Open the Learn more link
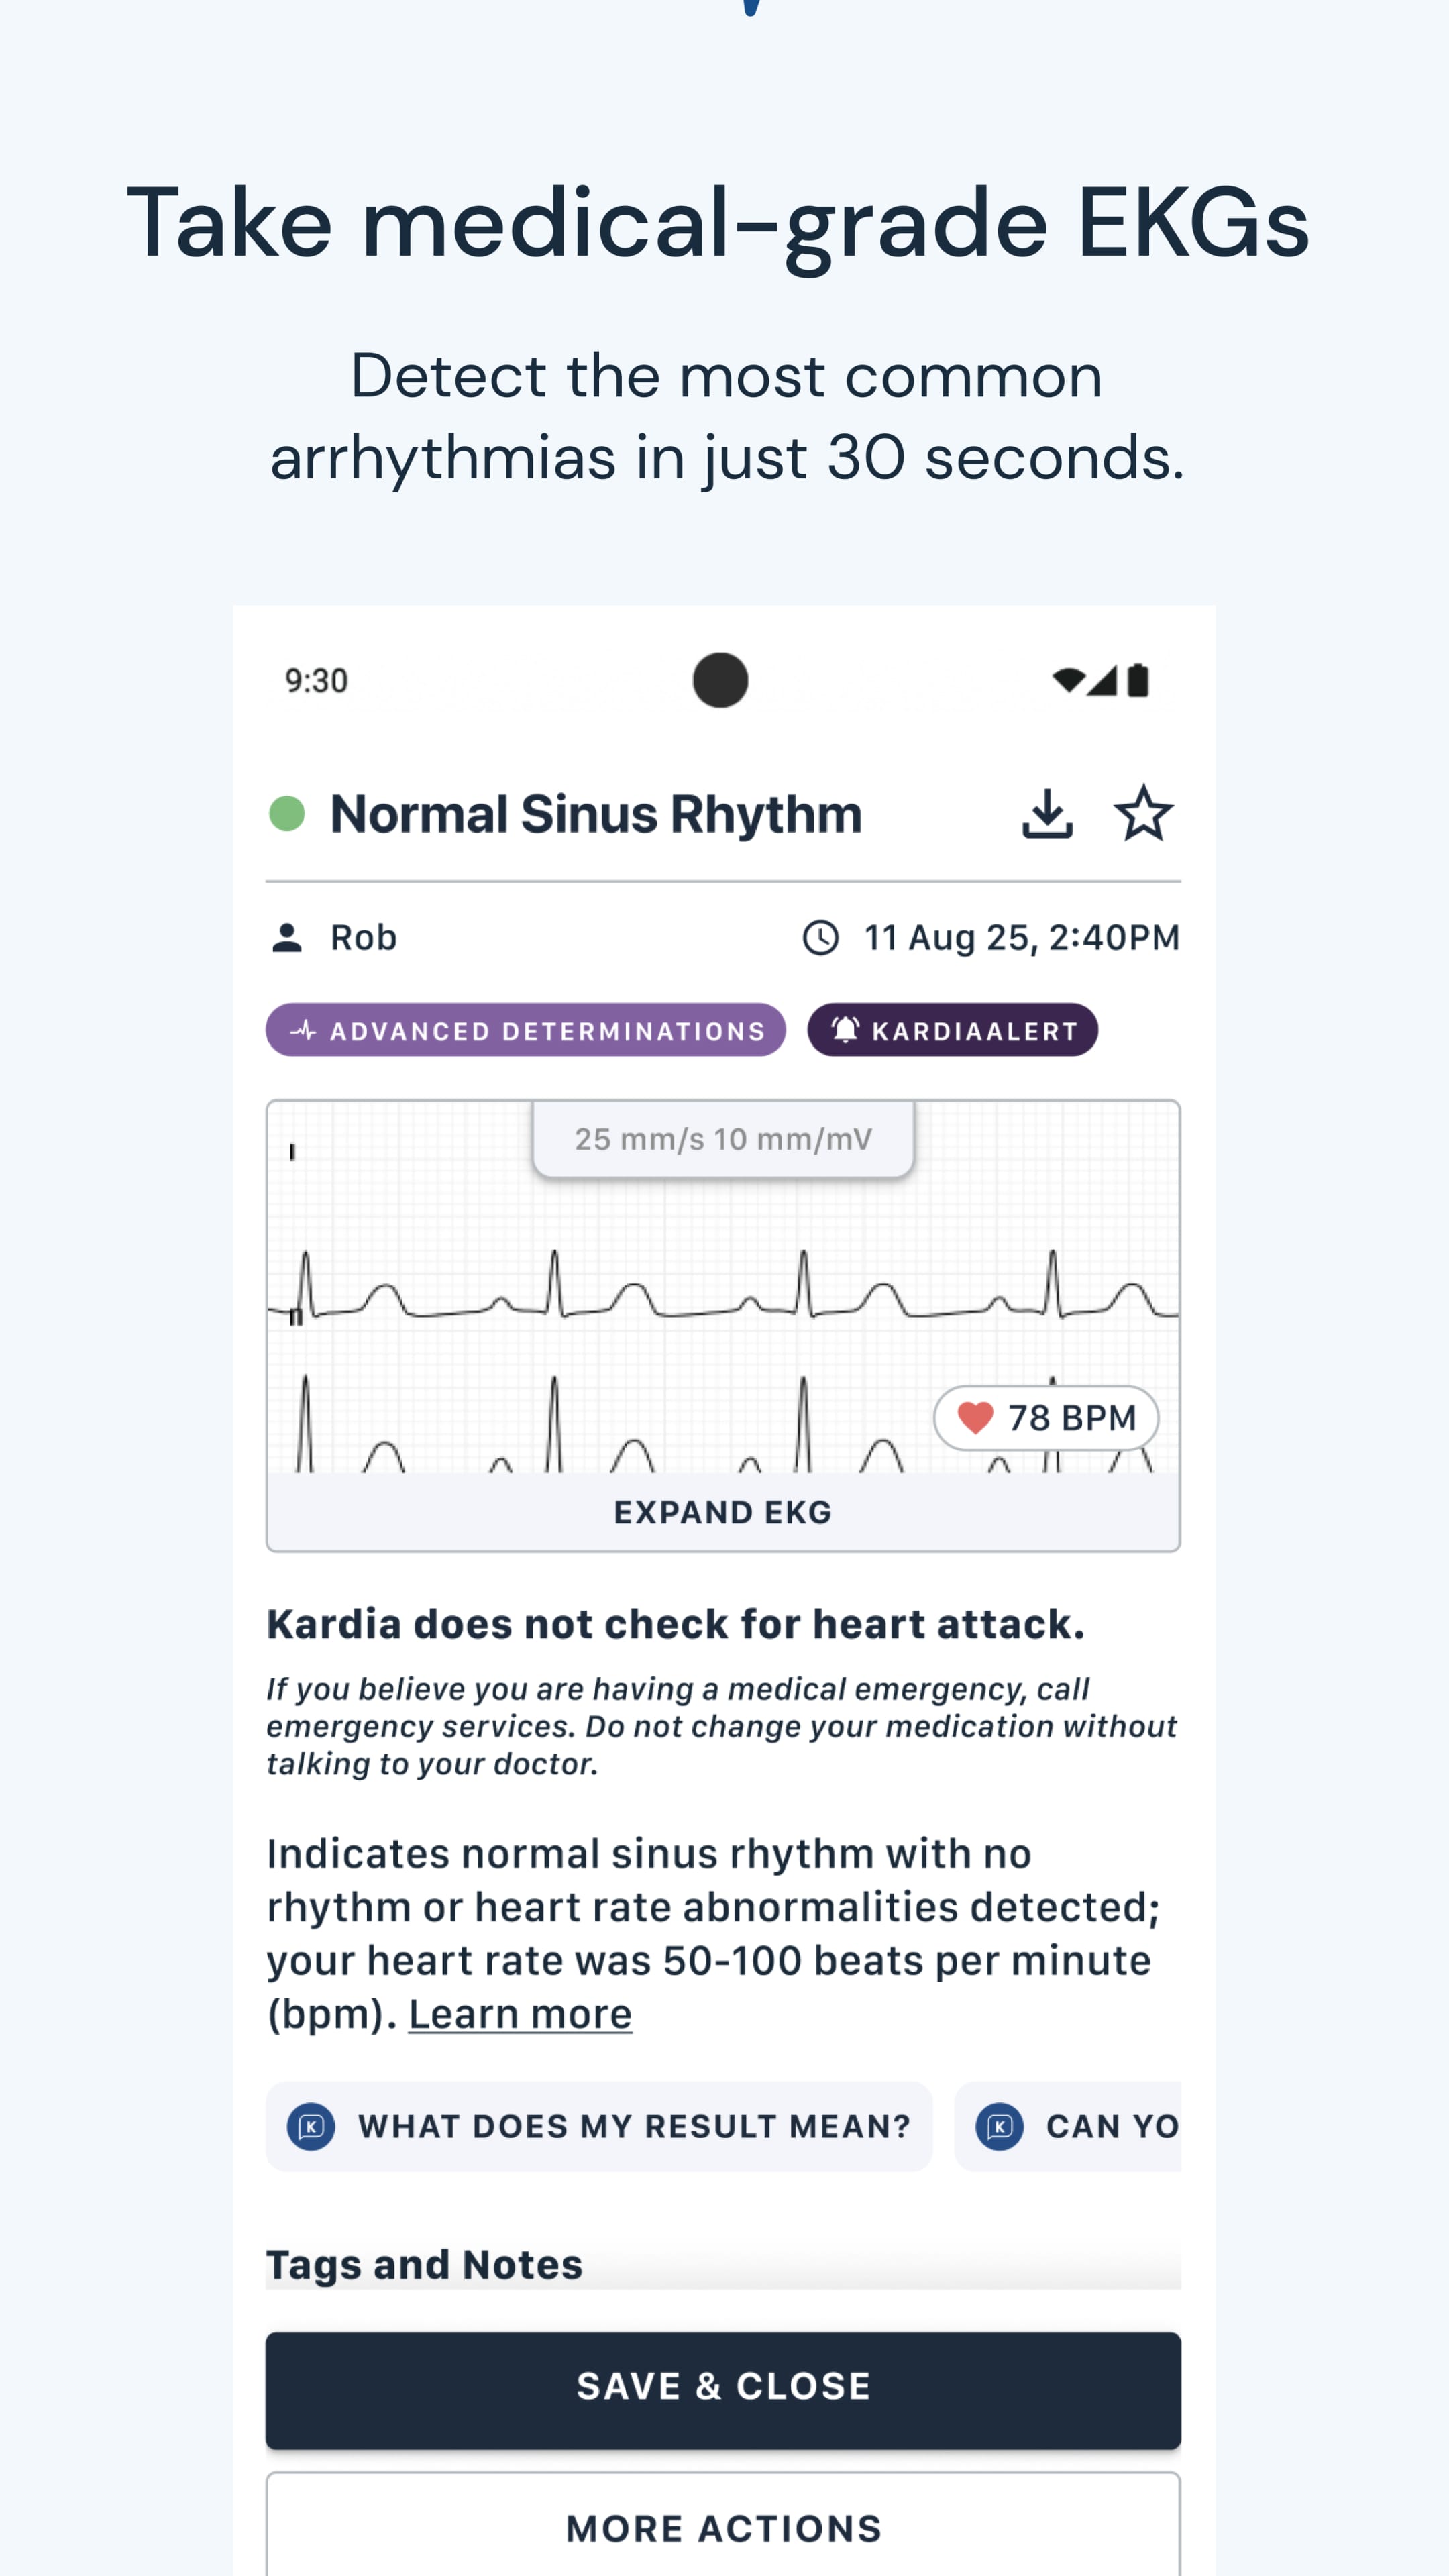The width and height of the screenshot is (1449, 2576). tap(520, 2014)
